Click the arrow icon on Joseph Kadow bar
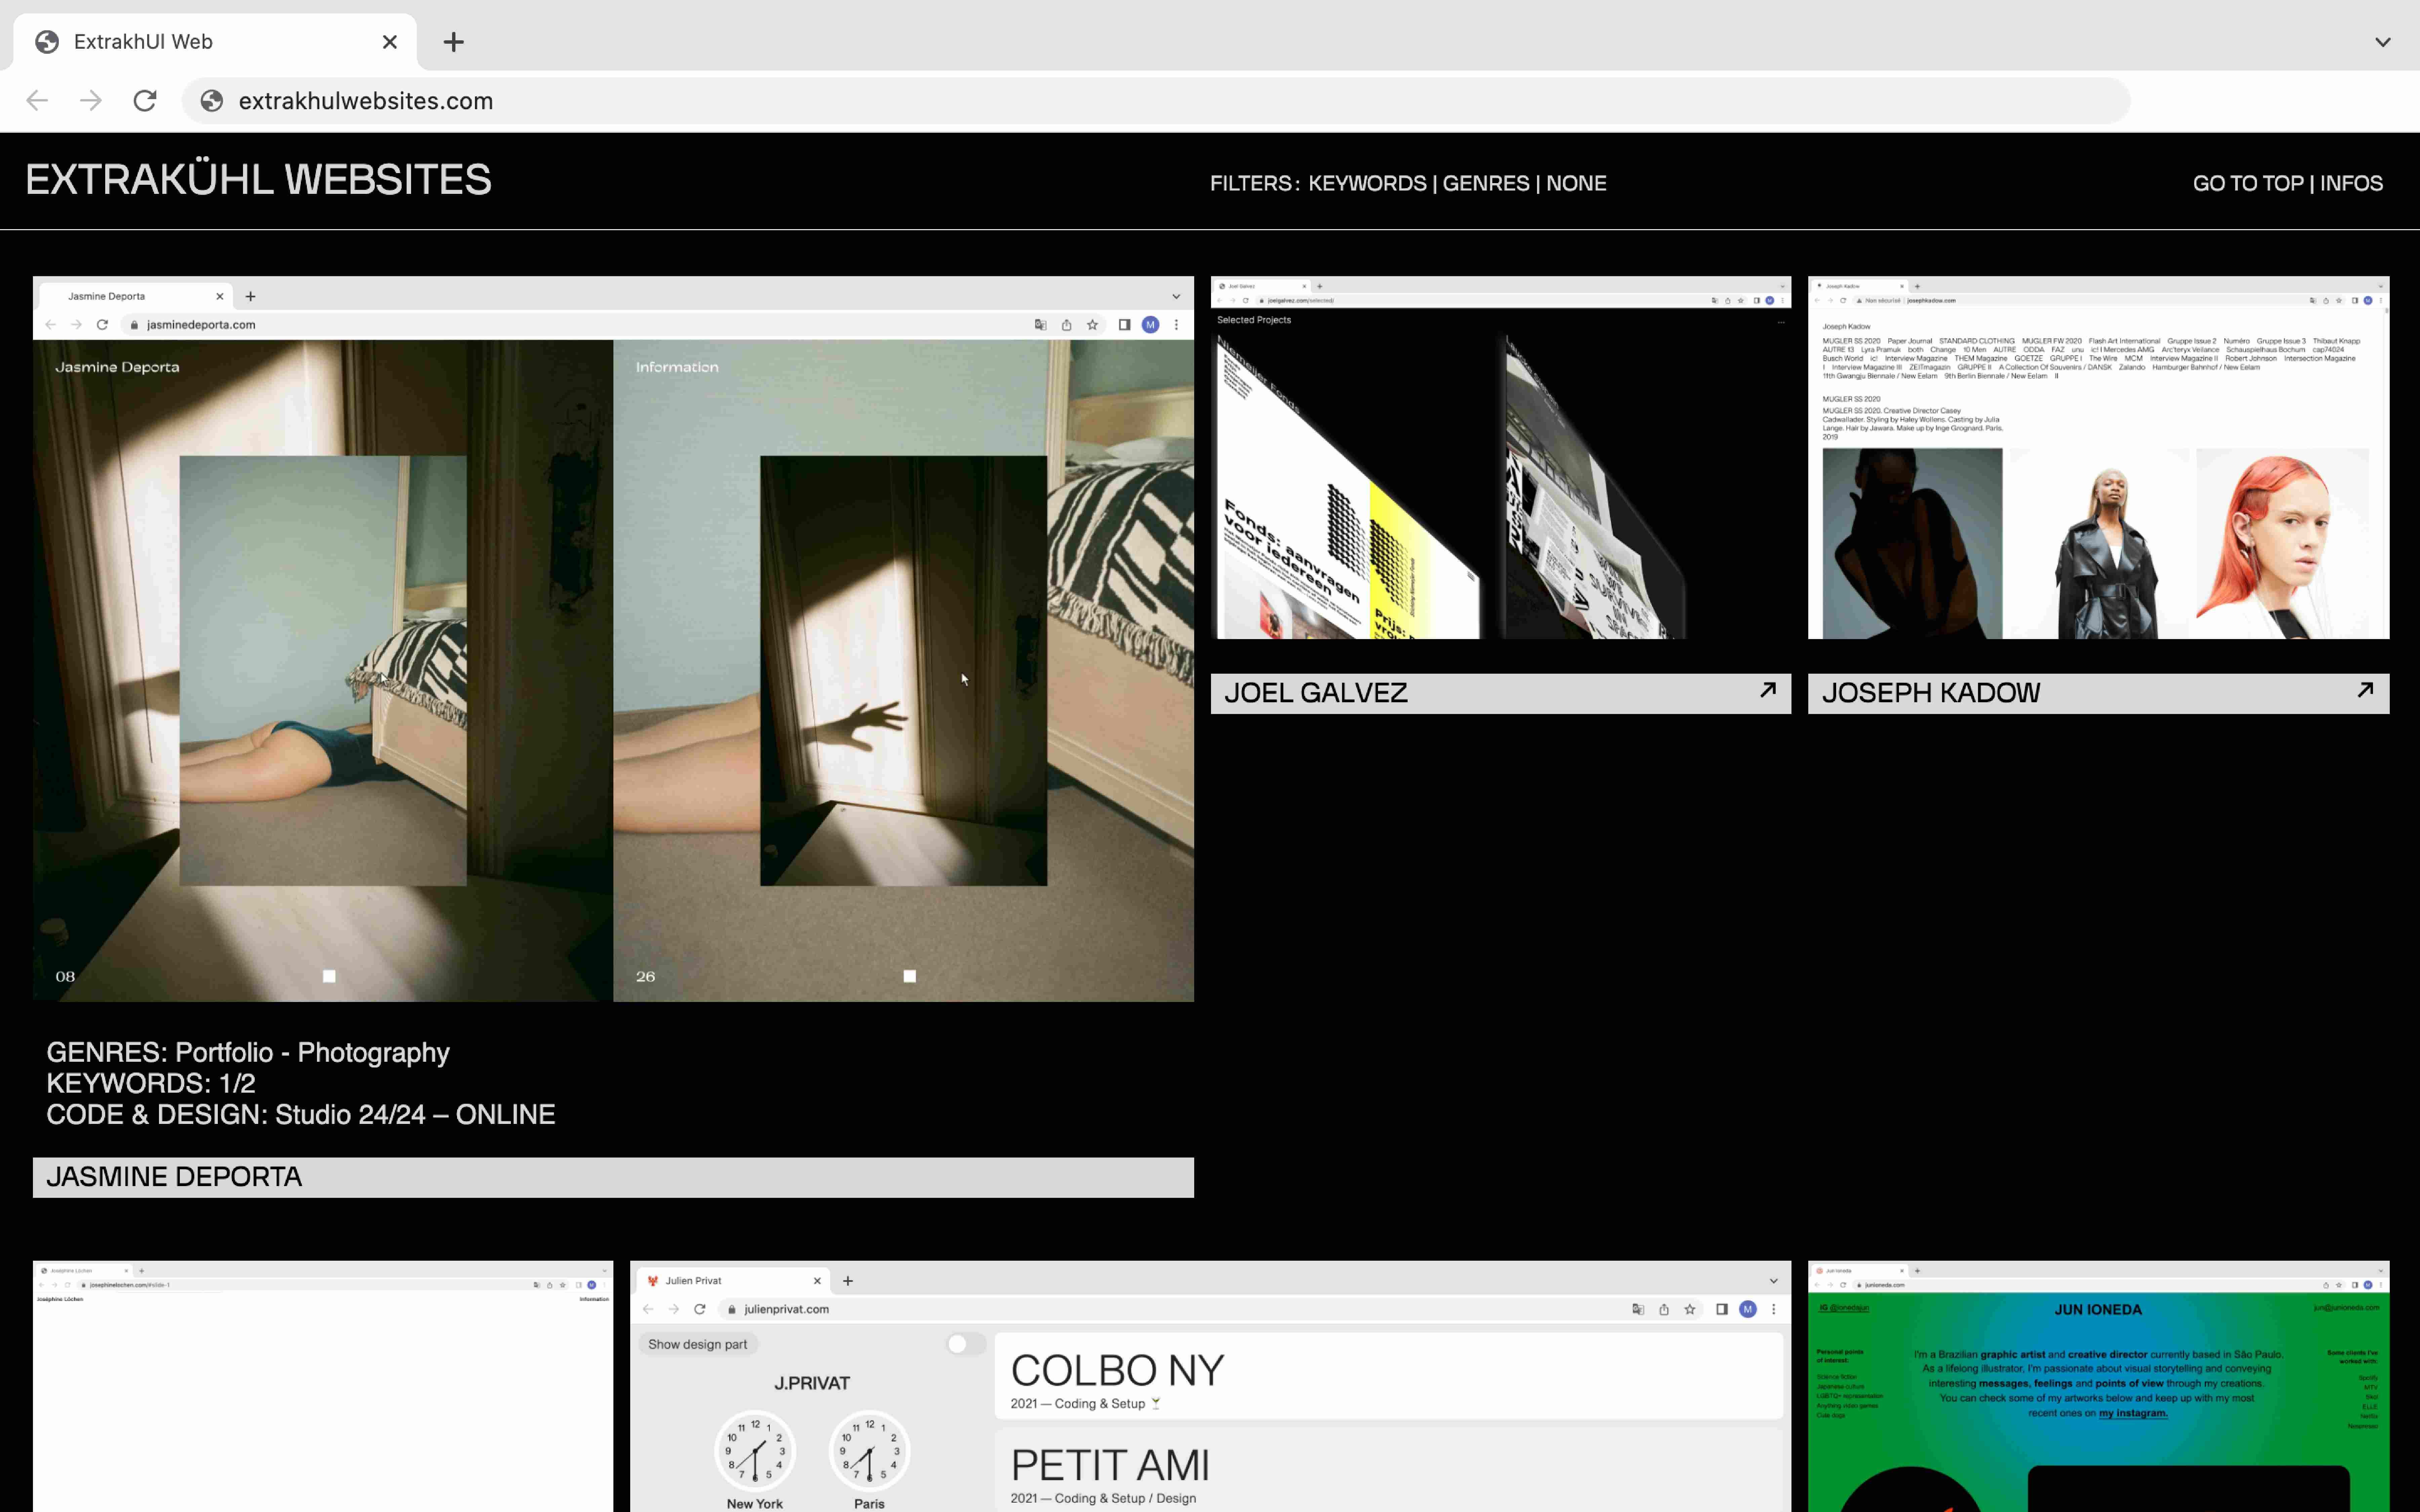2420x1512 pixels. point(2365,690)
